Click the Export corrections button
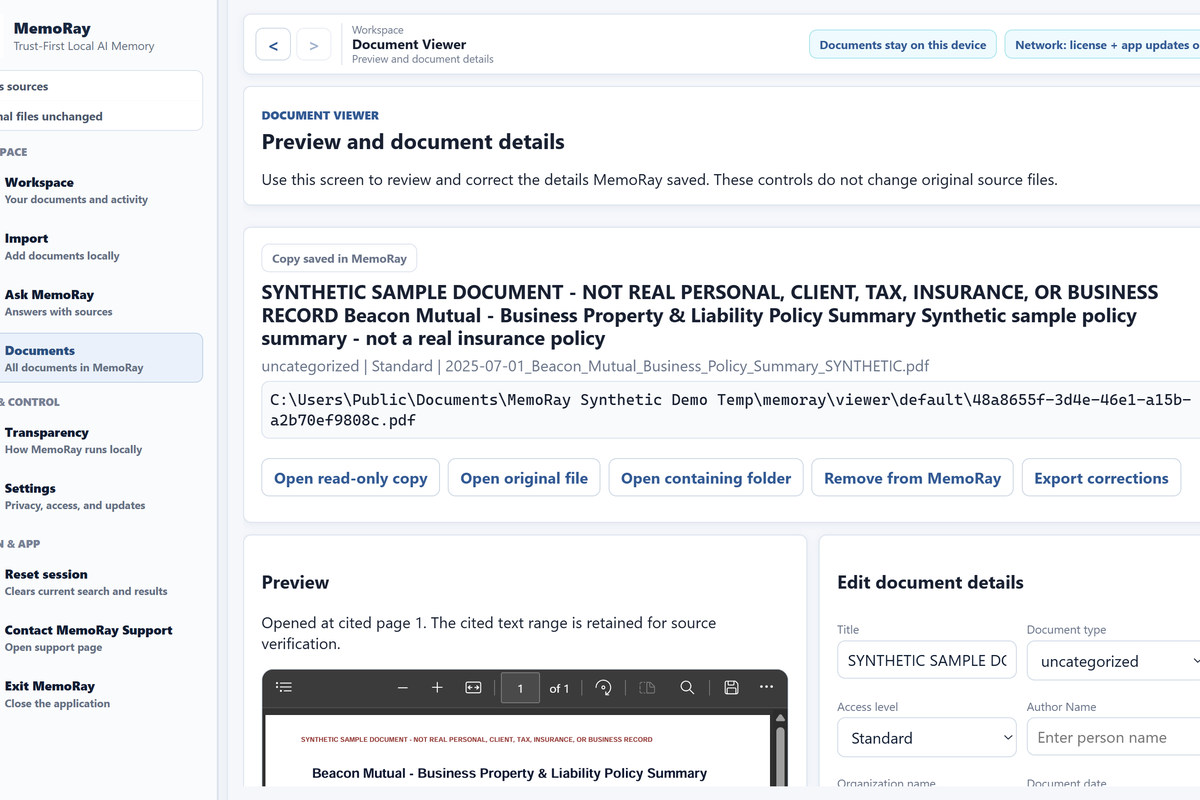The width and height of the screenshot is (1200, 800). tap(1101, 478)
